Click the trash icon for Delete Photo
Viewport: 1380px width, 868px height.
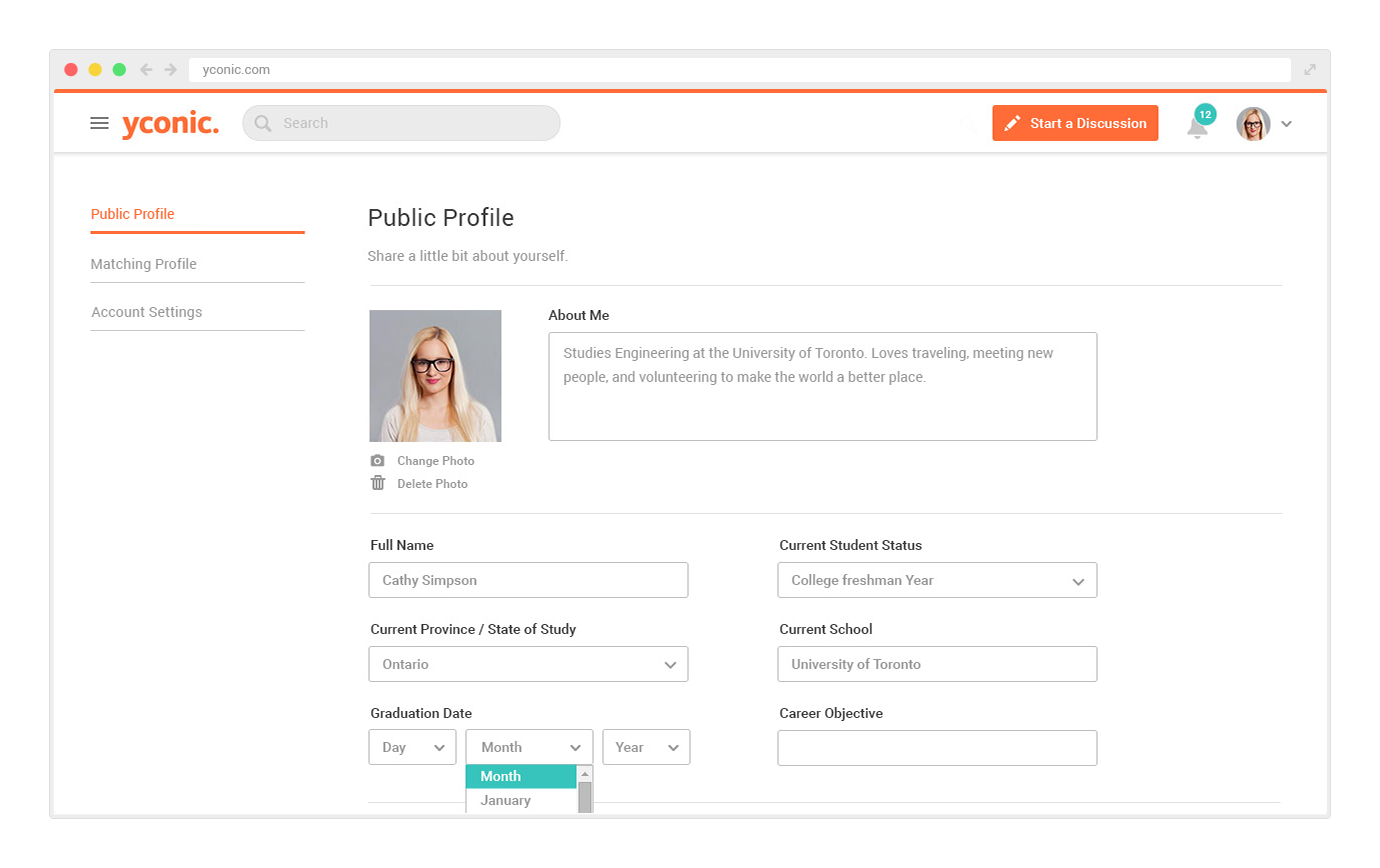coord(377,483)
